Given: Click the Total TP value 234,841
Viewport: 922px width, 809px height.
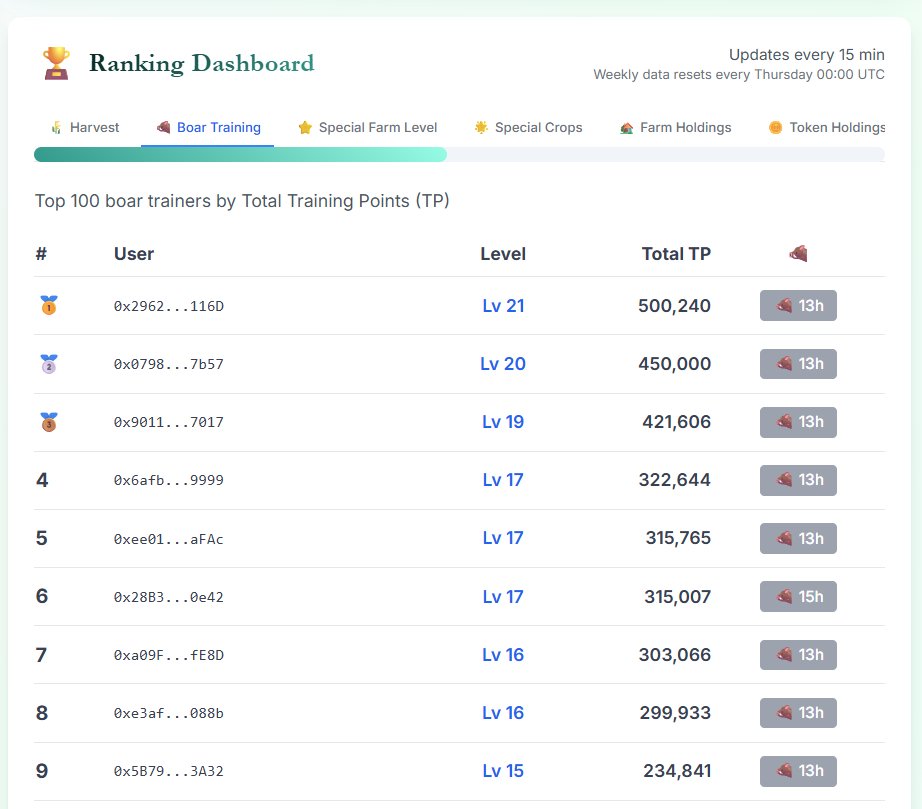Looking at the screenshot, I should (677, 771).
